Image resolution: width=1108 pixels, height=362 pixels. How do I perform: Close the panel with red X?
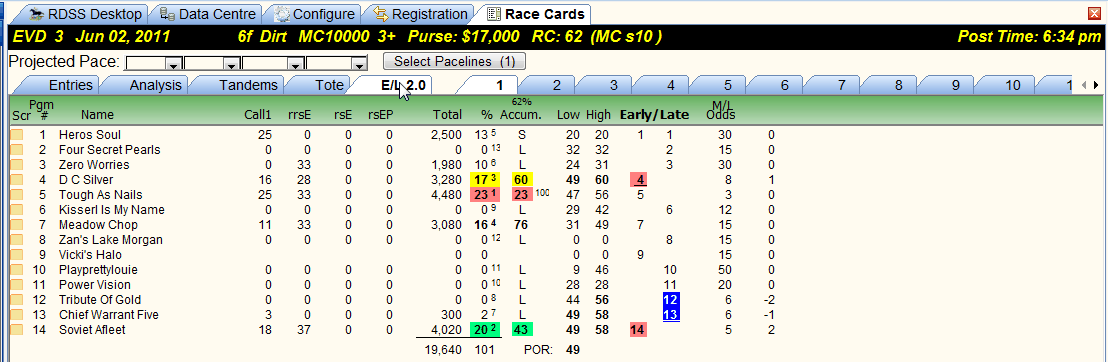[1095, 13]
